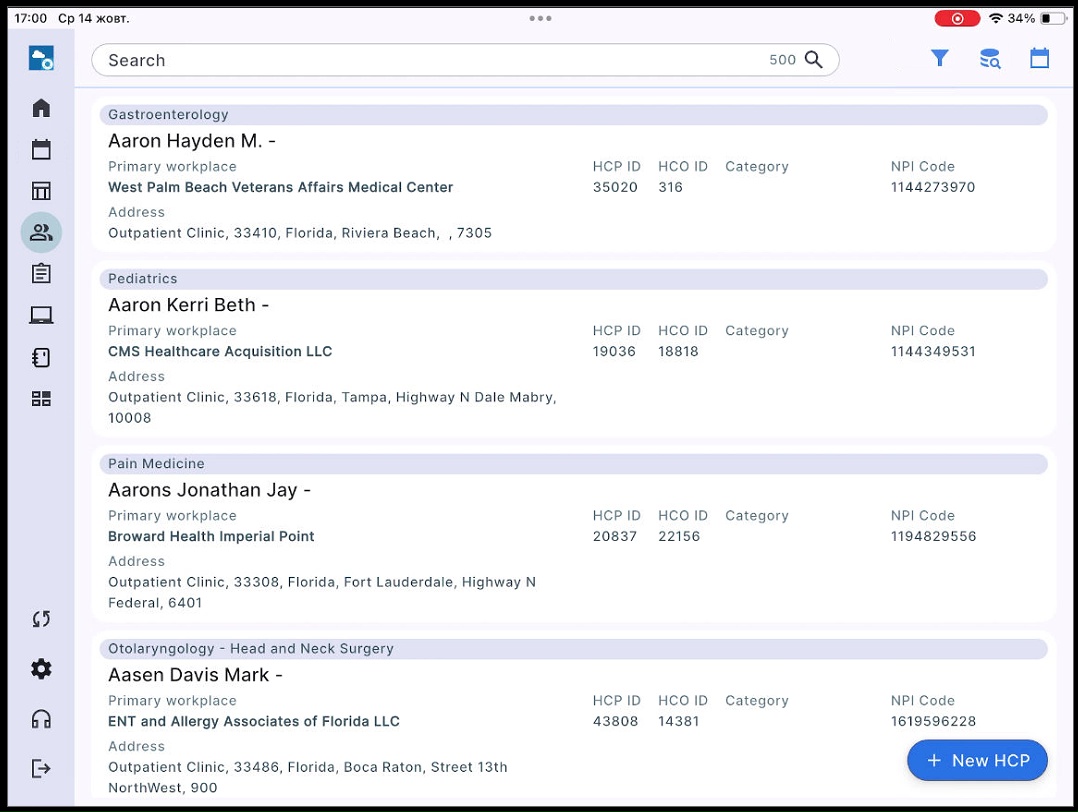Click the logout icon in sidebar

(41, 769)
